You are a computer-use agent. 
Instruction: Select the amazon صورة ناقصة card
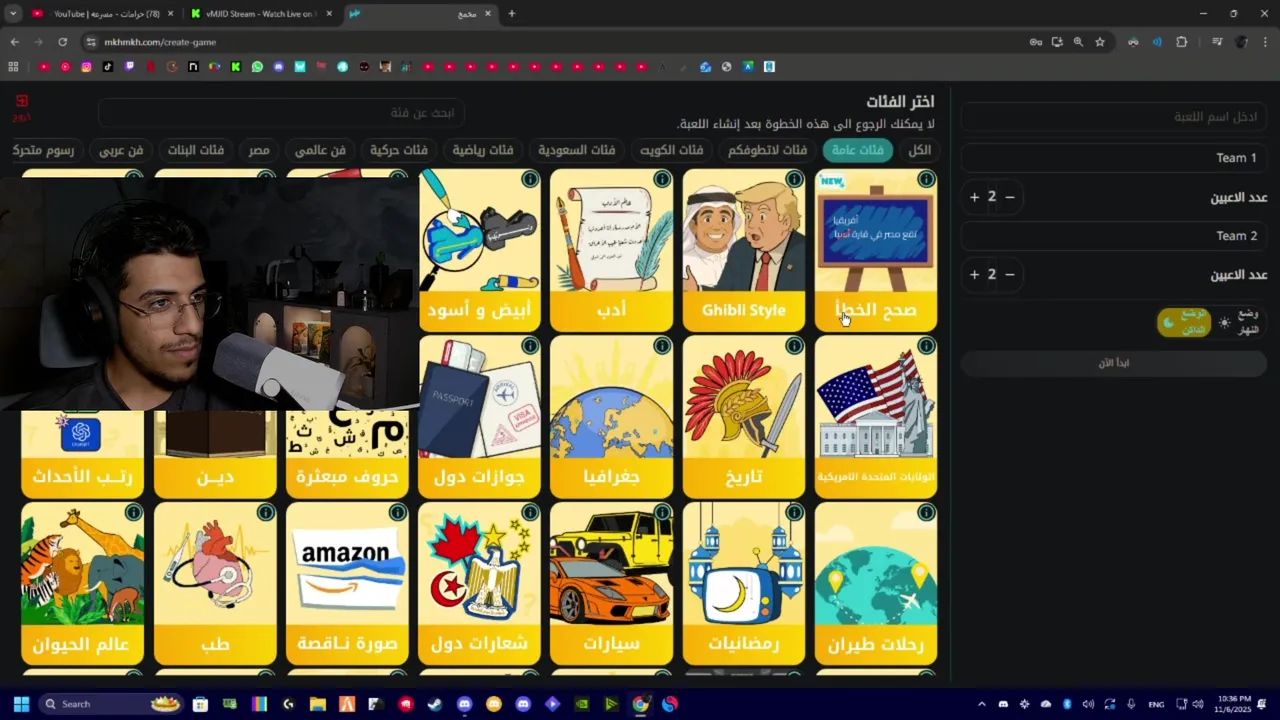(x=347, y=584)
